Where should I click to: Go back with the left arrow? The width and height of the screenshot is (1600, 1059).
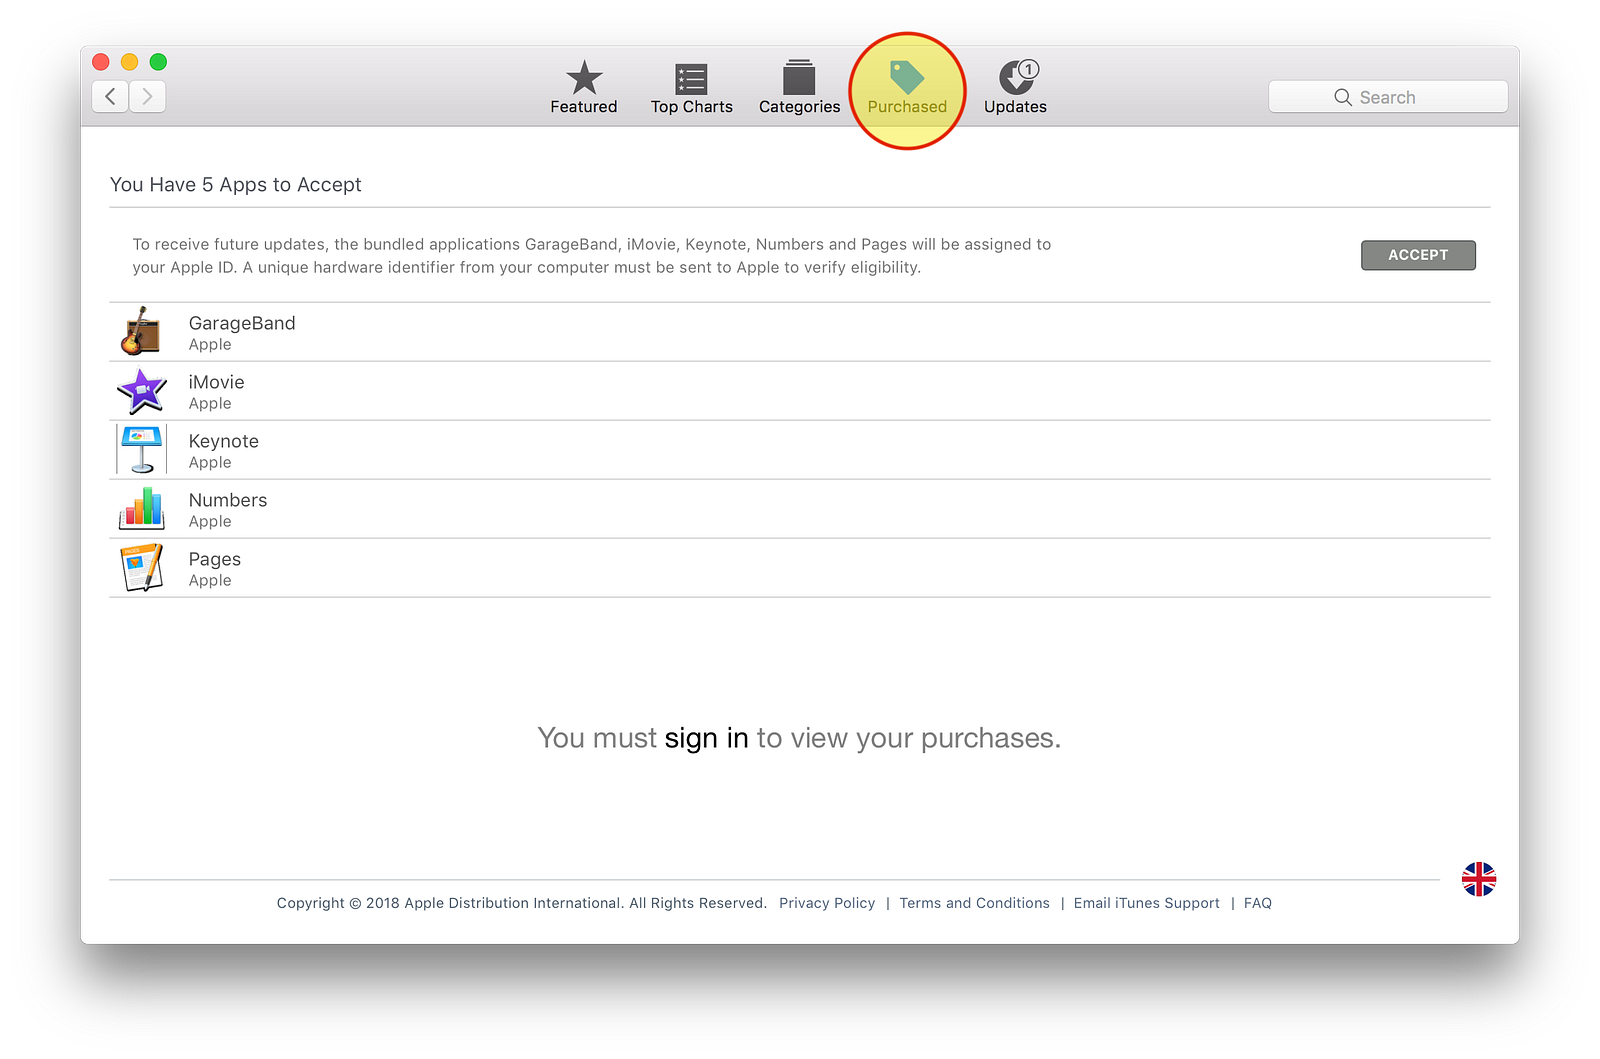[x=110, y=97]
